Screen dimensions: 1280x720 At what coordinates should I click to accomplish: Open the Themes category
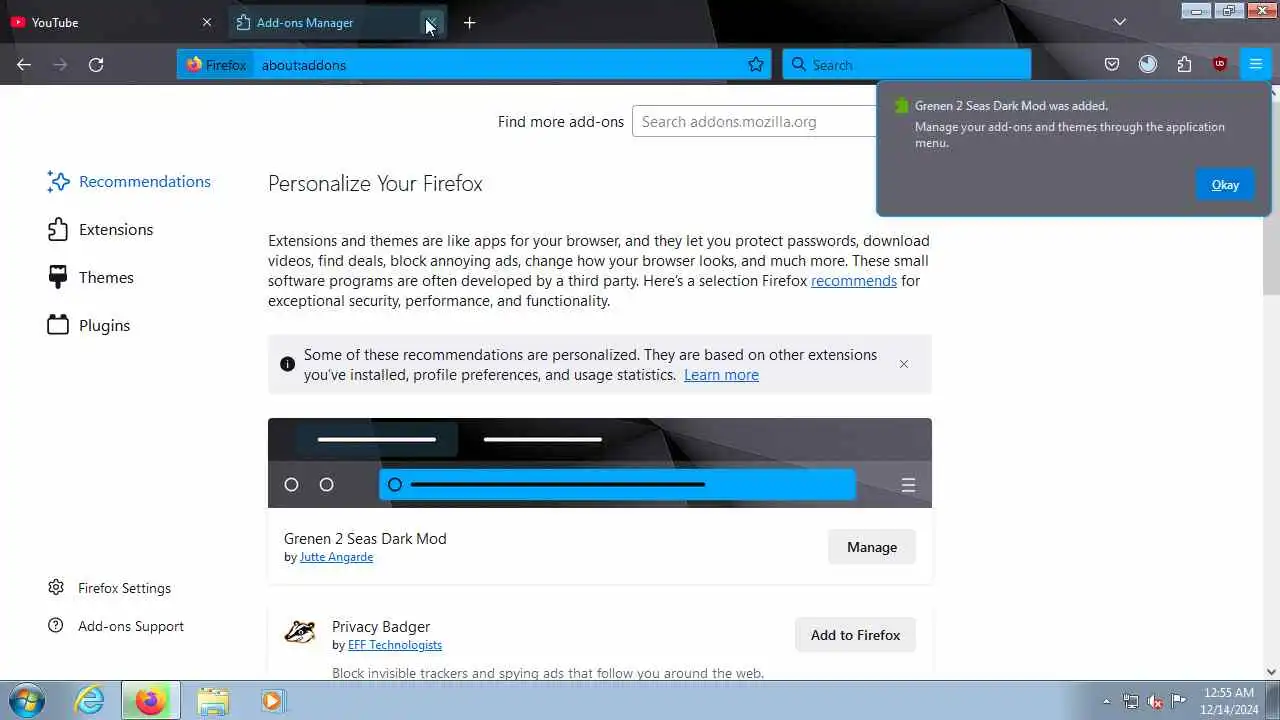90,278
